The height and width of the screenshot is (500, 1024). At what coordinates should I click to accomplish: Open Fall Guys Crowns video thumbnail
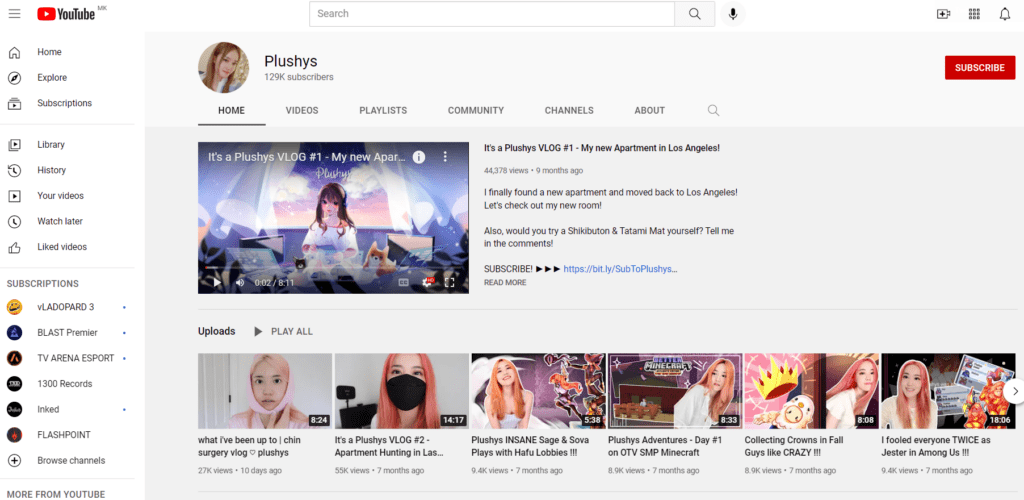[x=811, y=391]
